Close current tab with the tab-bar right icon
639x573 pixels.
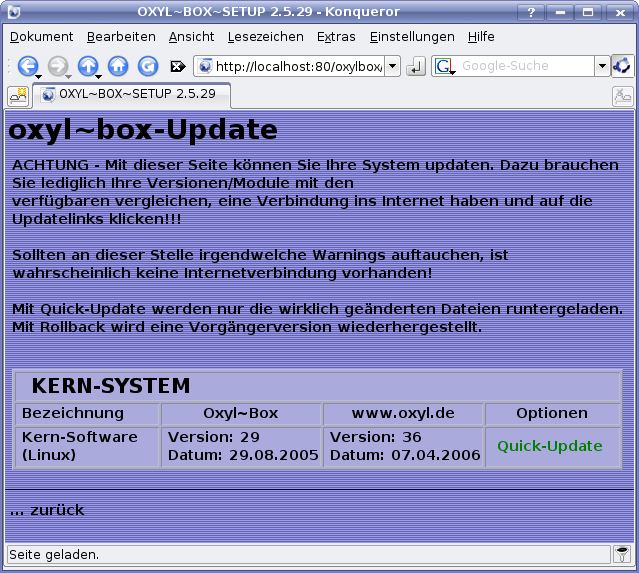[x=622, y=97]
